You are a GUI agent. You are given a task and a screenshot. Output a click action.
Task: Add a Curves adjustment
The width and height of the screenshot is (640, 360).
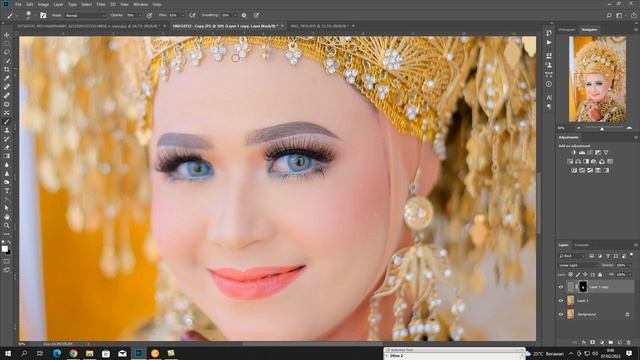coord(590,152)
